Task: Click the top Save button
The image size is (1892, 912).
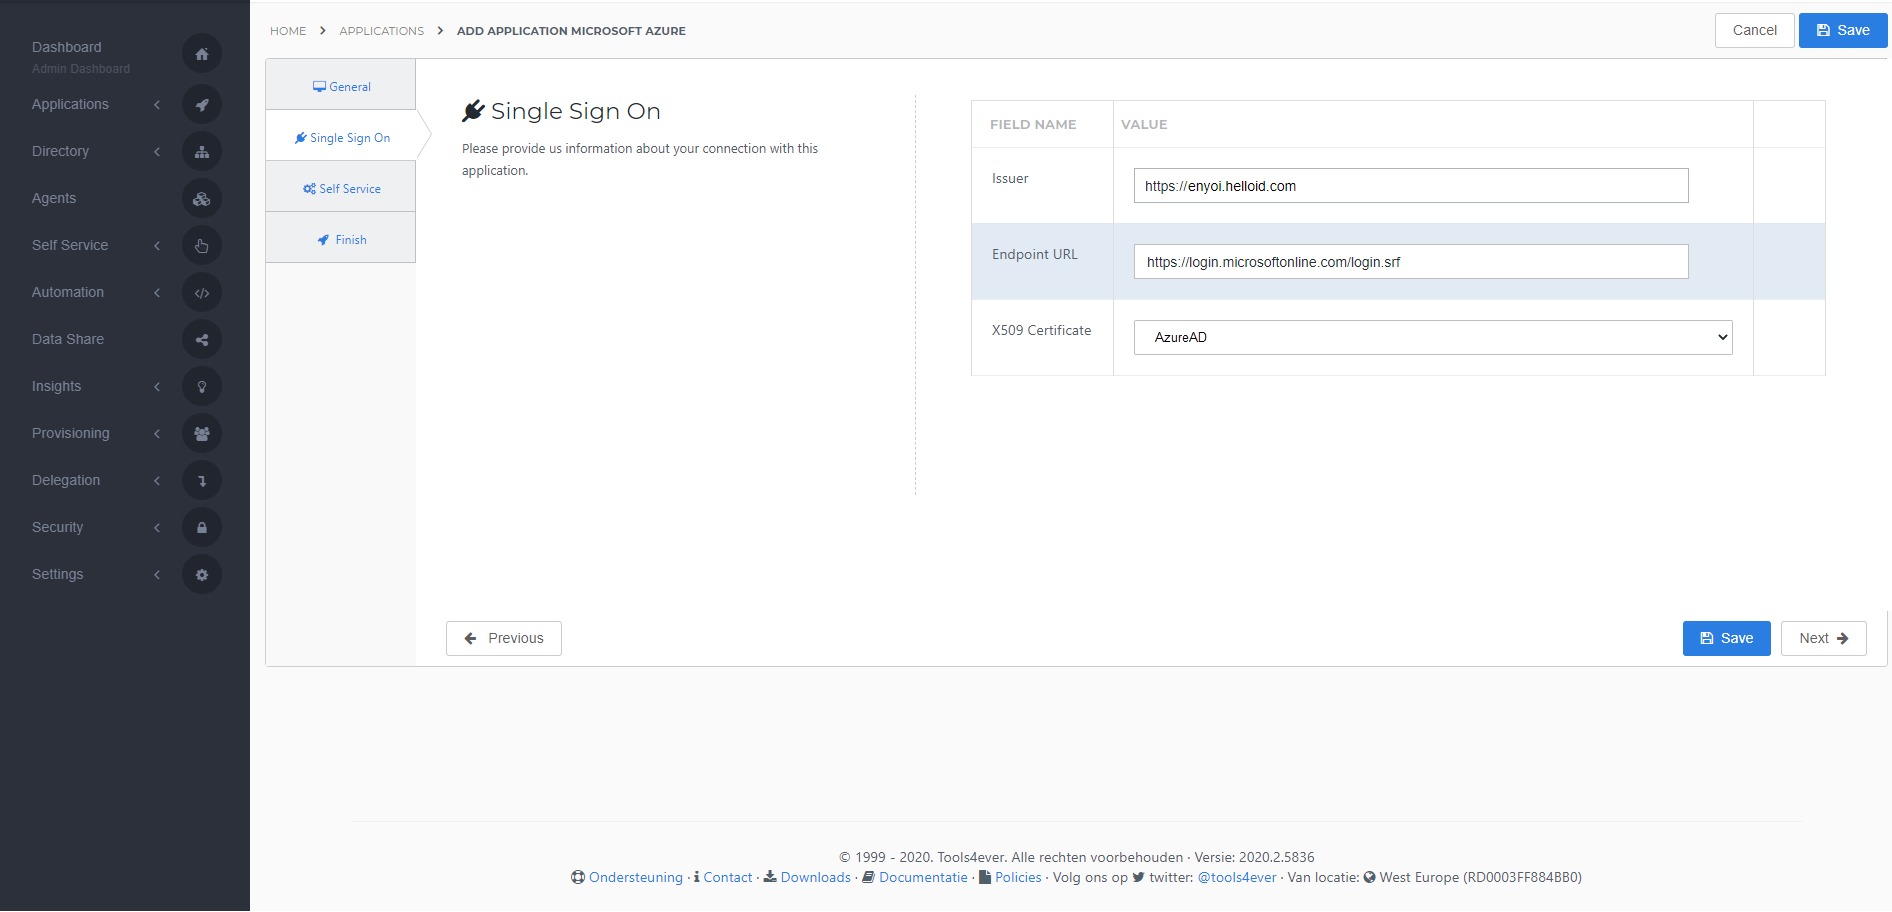Action: click(1843, 30)
